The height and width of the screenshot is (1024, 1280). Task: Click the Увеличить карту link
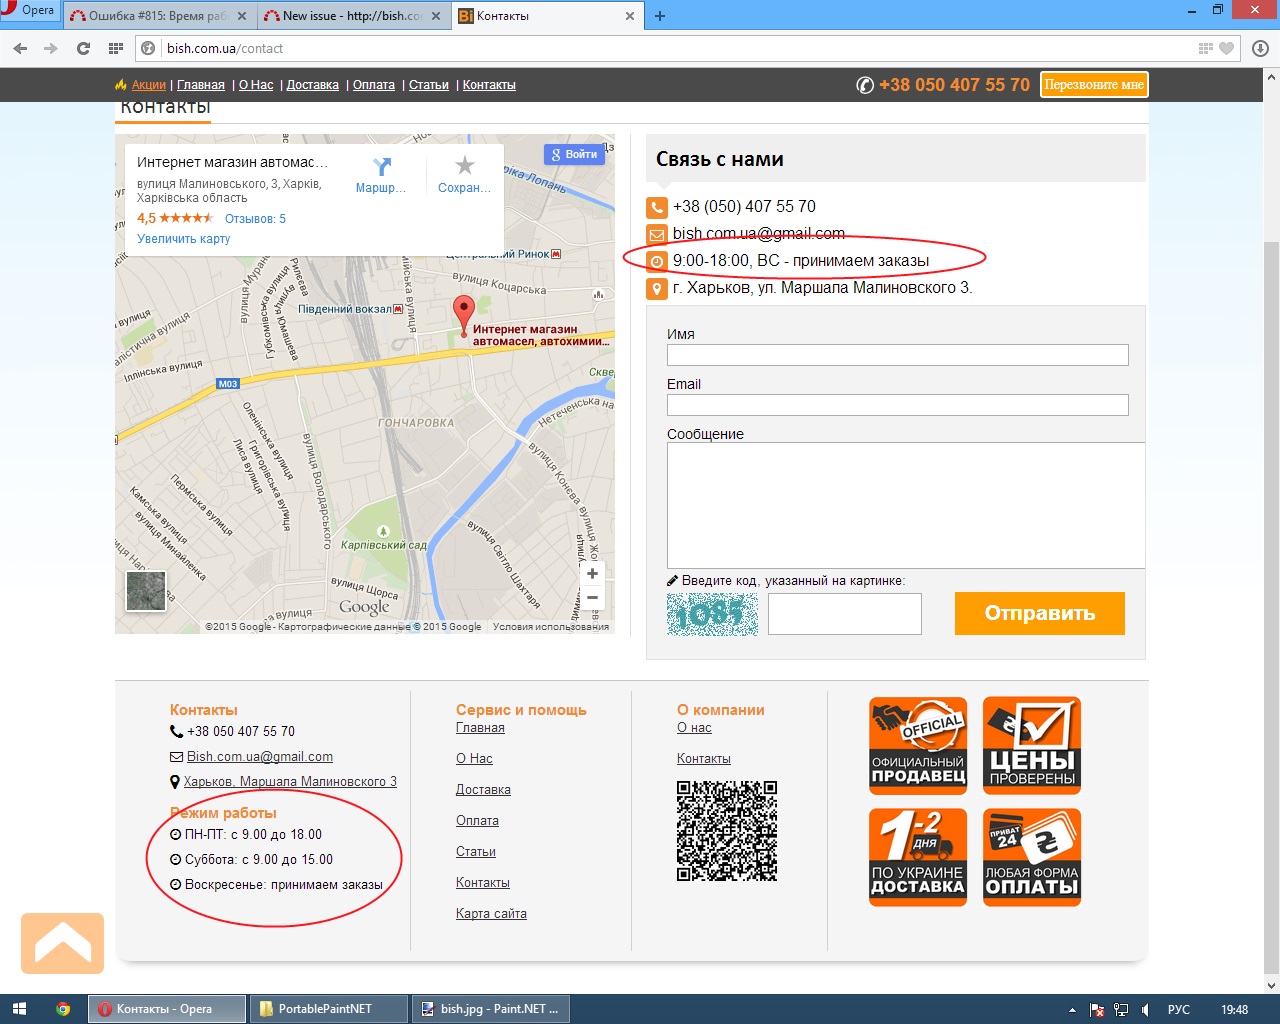(184, 239)
